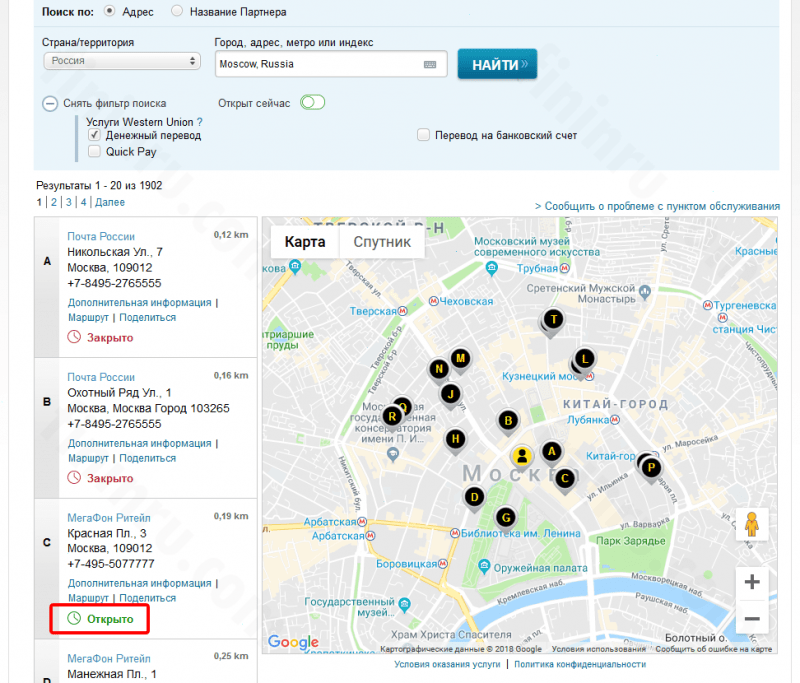Viewport: 800px width, 683px height.
Task: Zoom out the map with minus button
Action: click(752, 619)
